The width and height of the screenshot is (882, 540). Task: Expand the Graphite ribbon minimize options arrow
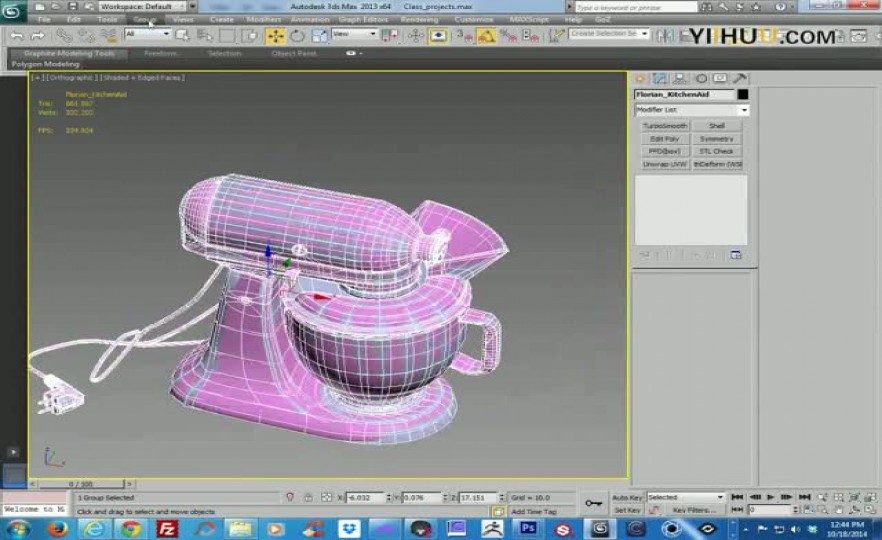(361, 53)
